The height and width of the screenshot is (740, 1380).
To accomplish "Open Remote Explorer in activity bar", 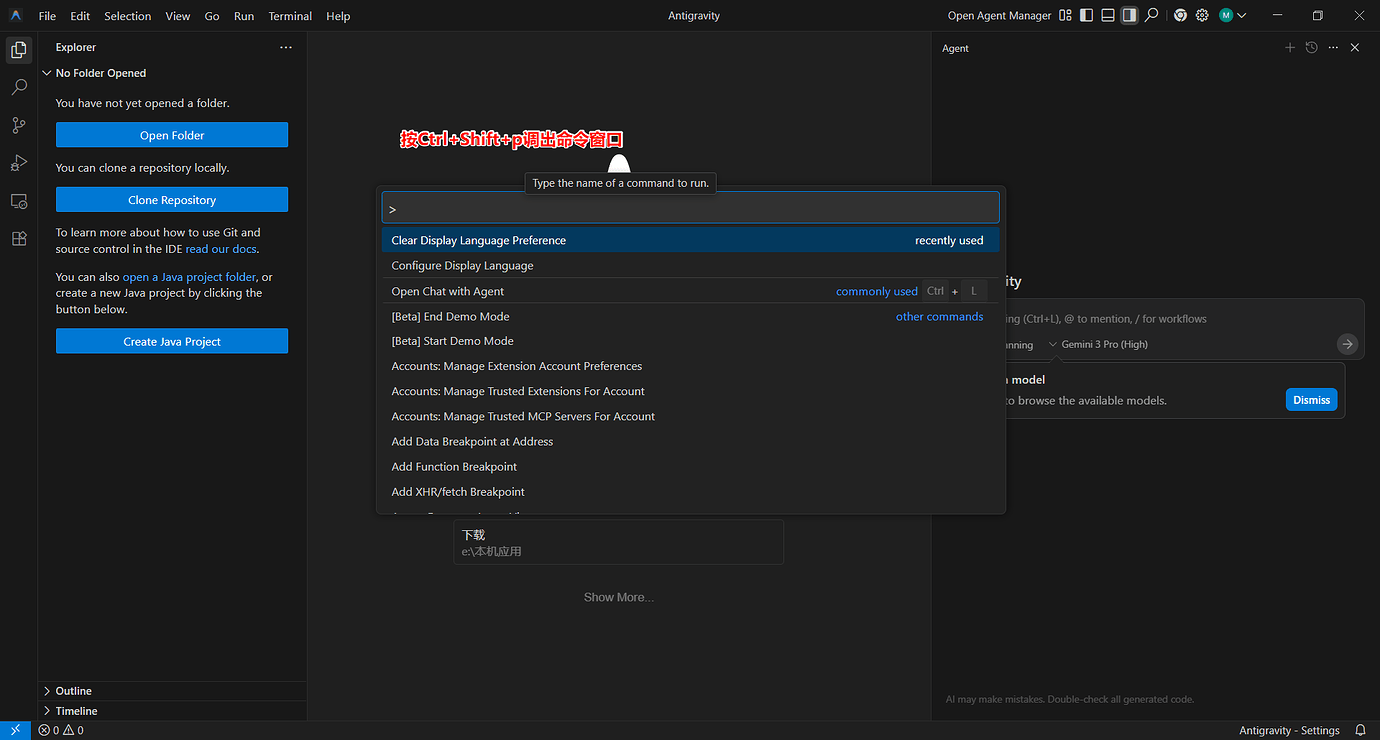I will pos(18,201).
